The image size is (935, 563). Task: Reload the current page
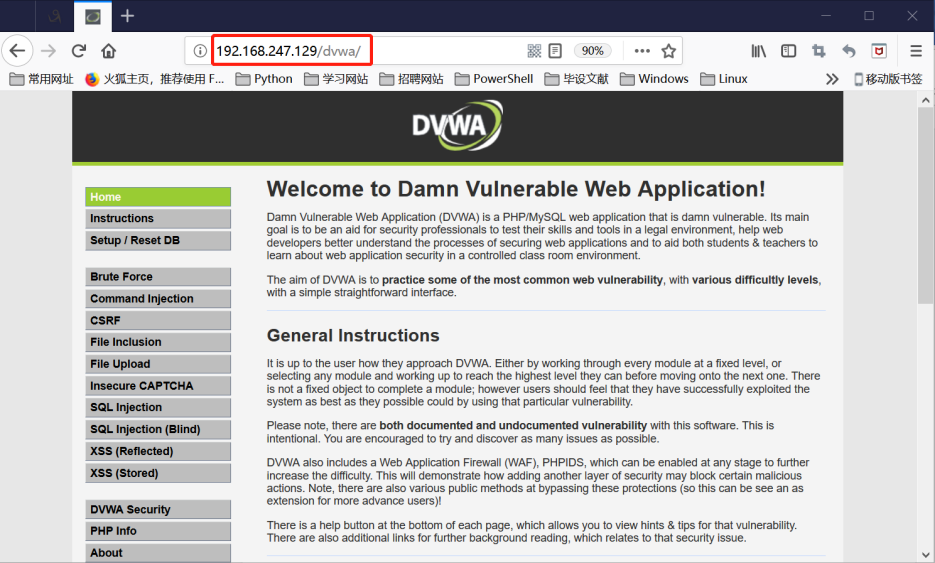79,51
